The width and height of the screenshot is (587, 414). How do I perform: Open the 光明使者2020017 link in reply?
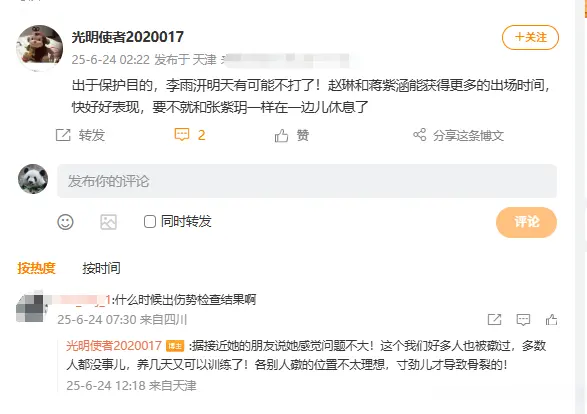[x=114, y=345]
